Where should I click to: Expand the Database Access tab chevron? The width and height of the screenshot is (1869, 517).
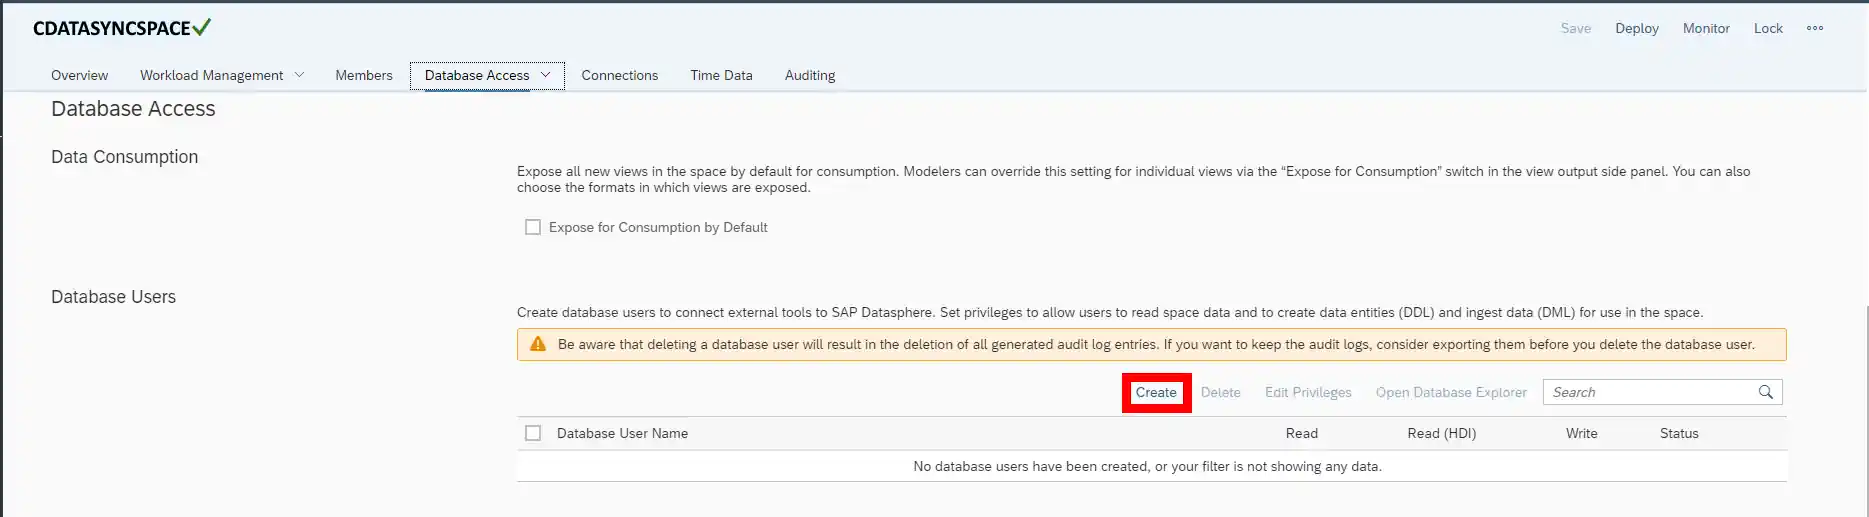(x=546, y=75)
